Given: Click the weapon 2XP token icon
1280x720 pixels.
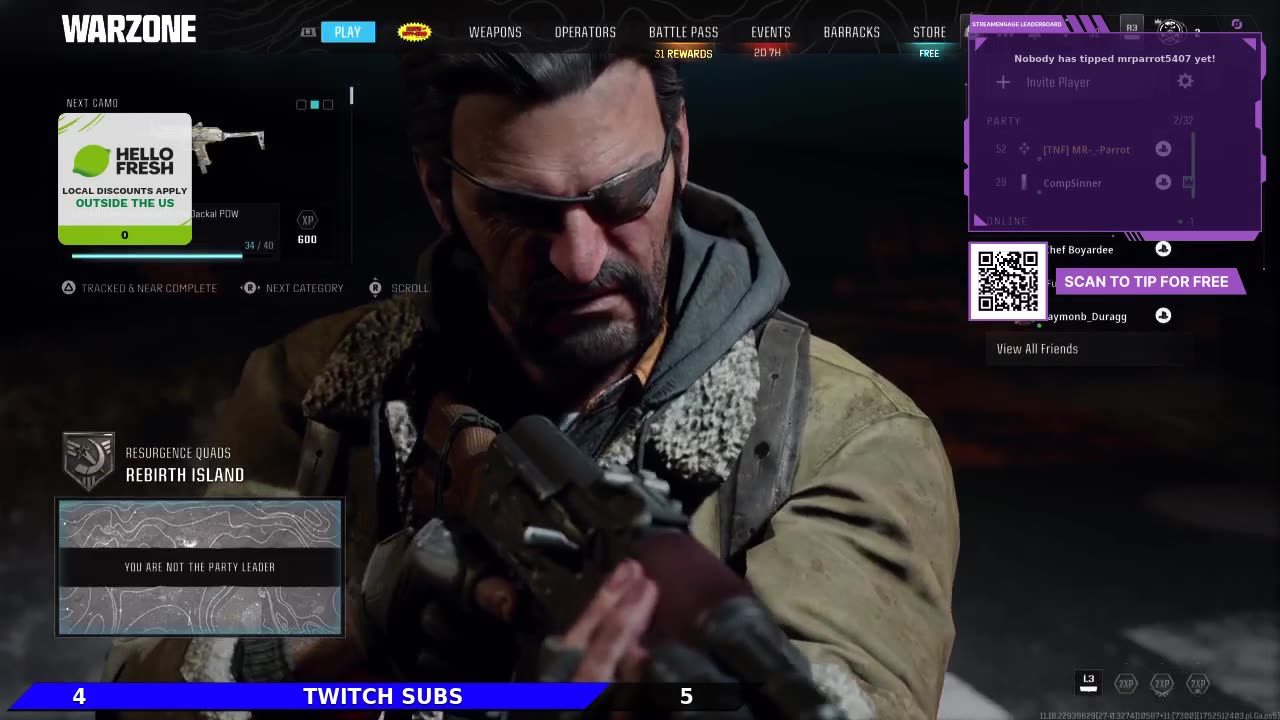Looking at the screenshot, I should pyautogui.click(x=1161, y=684).
